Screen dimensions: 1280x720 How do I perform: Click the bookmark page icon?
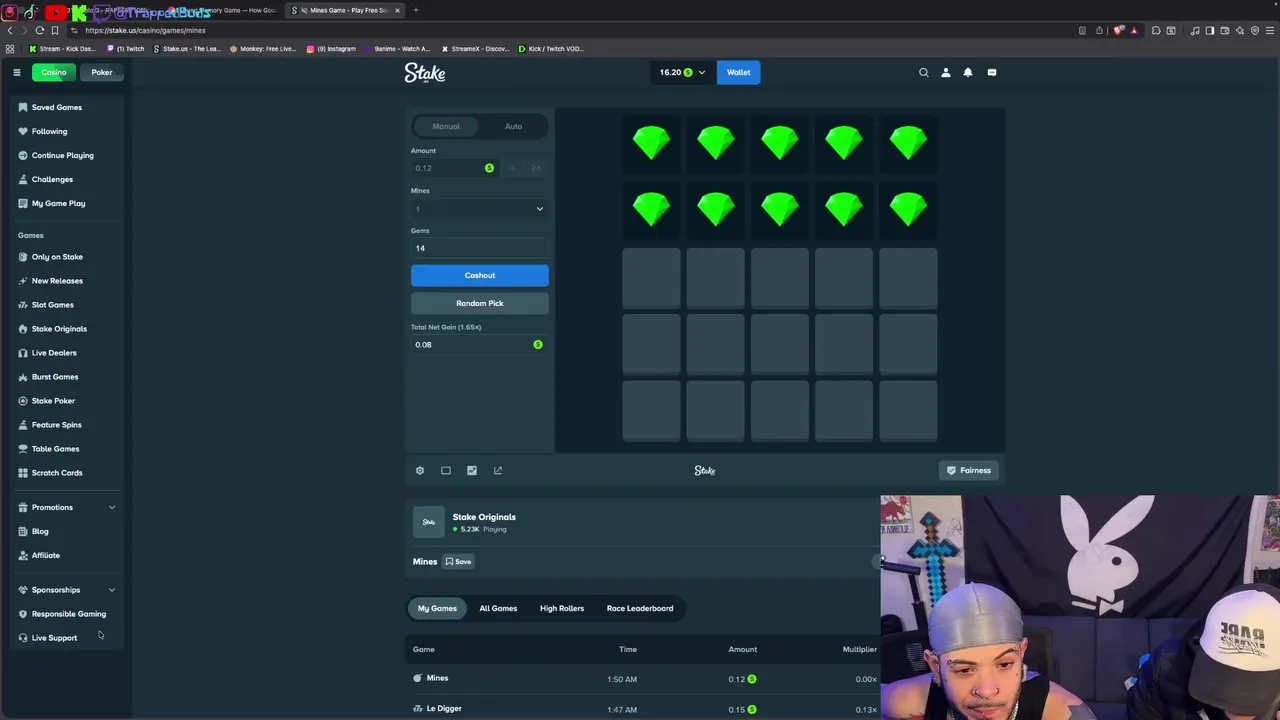point(55,30)
